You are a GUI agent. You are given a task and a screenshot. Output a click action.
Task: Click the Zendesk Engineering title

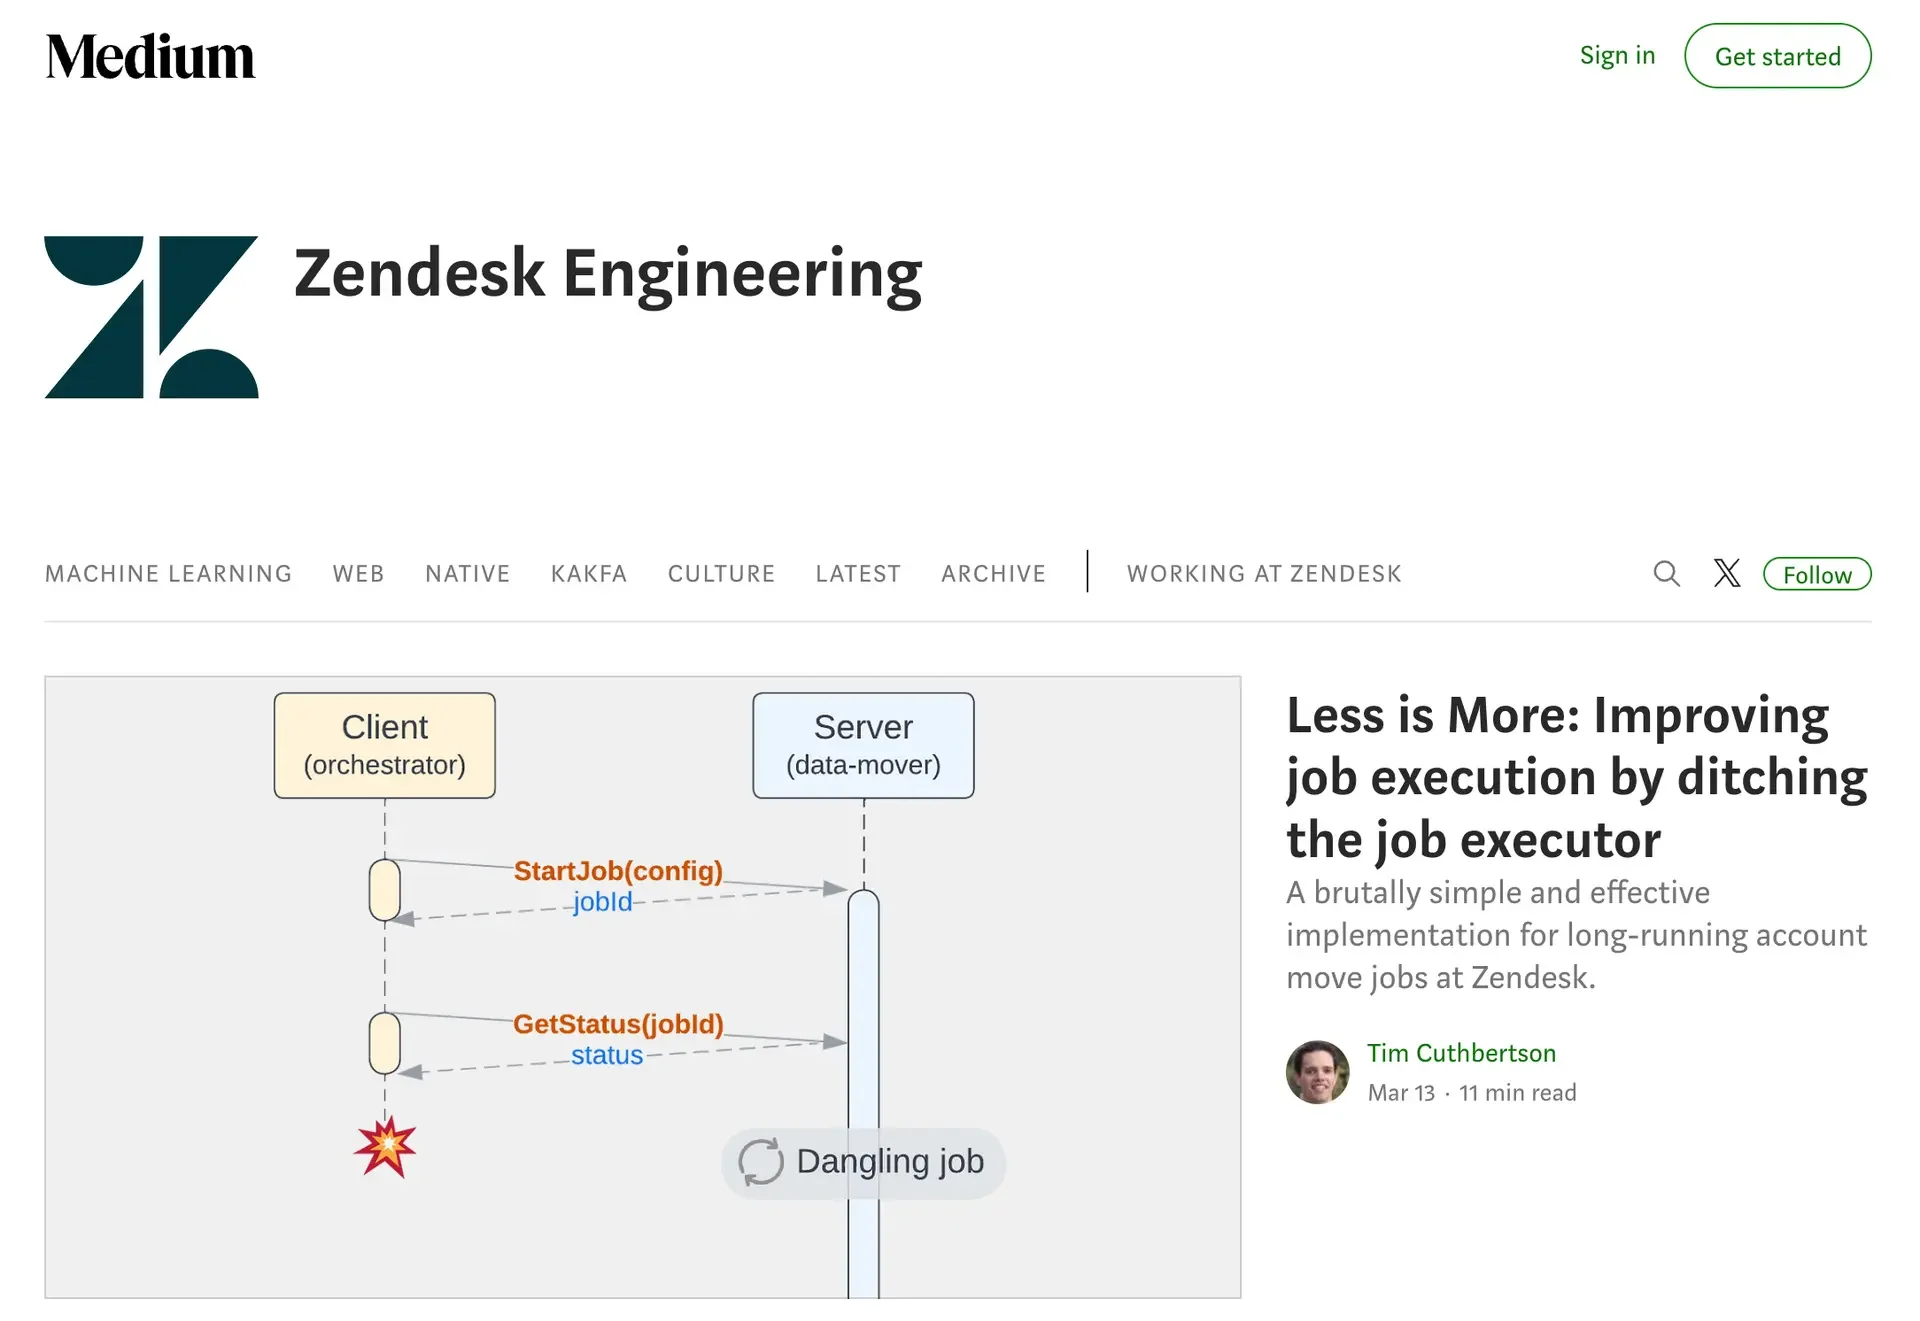coord(608,273)
